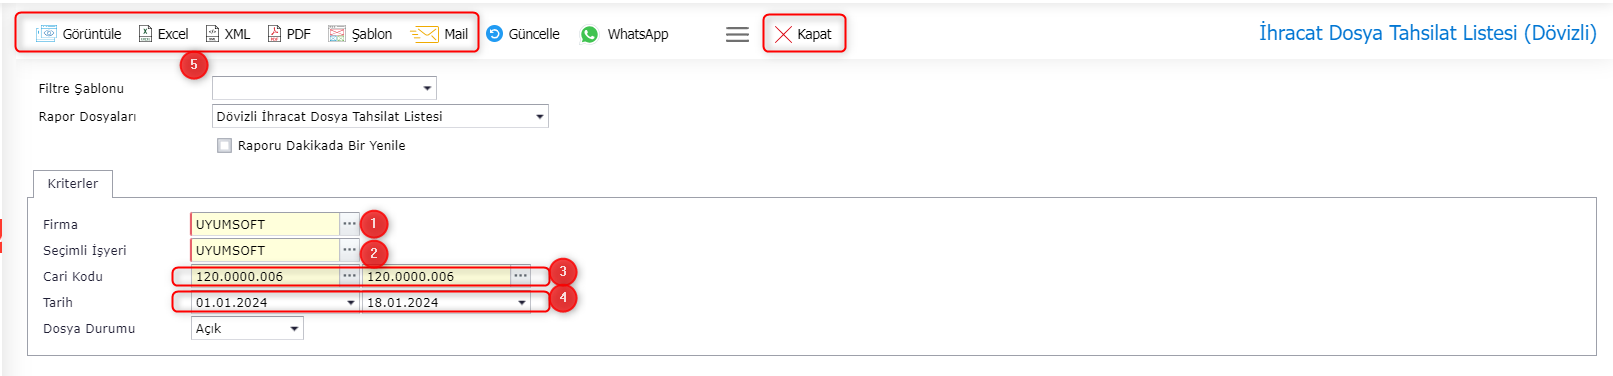Open the Firma lookup ellipsis button
This screenshot has height=376, width=1613.
click(349, 224)
